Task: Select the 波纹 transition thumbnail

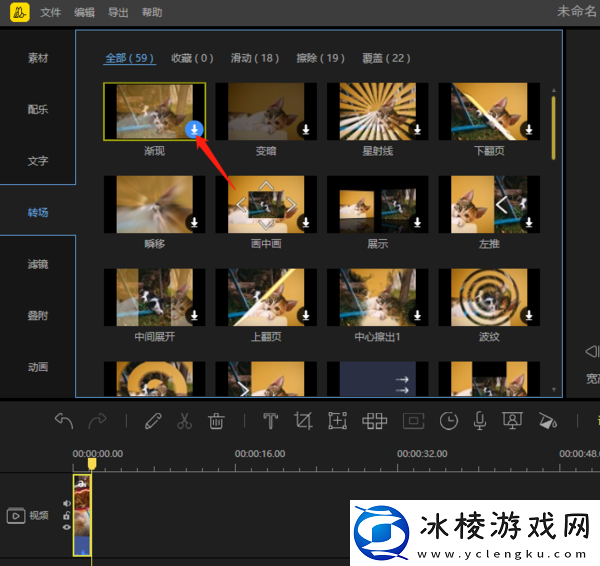Action: tap(489, 297)
